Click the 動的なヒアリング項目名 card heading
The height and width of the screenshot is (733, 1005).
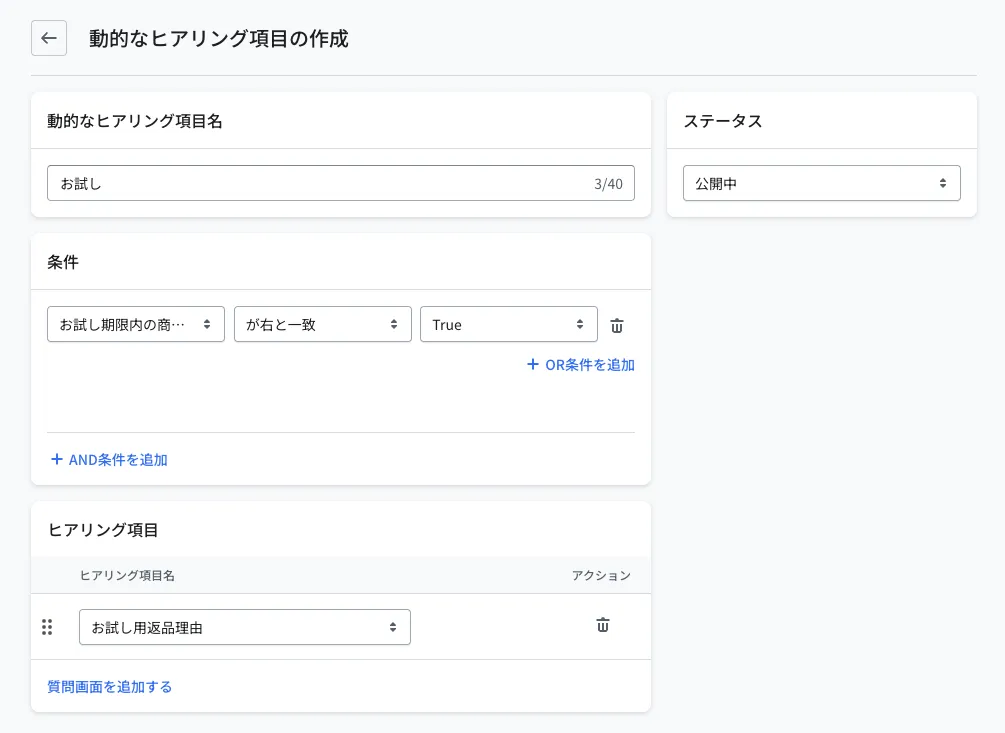(x=135, y=121)
